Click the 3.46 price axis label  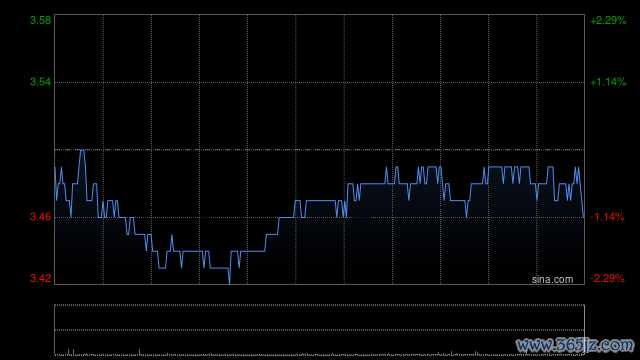[40, 217]
